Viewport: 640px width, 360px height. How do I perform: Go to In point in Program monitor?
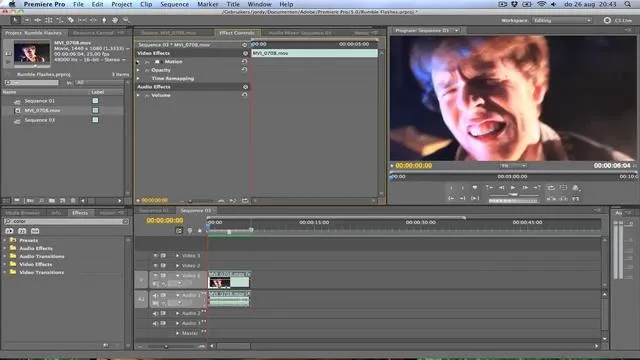(451, 198)
